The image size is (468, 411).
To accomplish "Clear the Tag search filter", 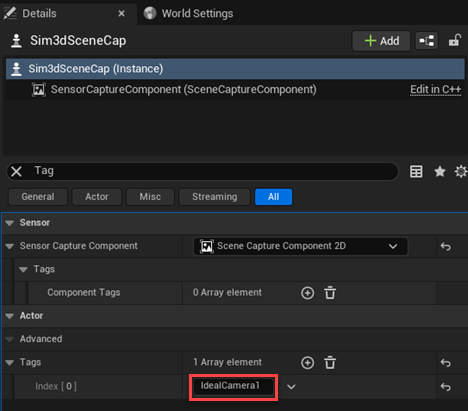I will coord(16,172).
